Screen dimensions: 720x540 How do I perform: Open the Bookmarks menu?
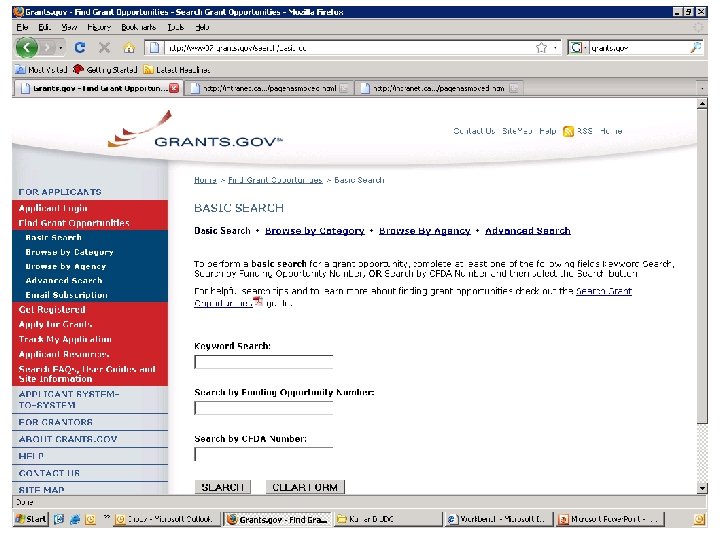pos(139,27)
